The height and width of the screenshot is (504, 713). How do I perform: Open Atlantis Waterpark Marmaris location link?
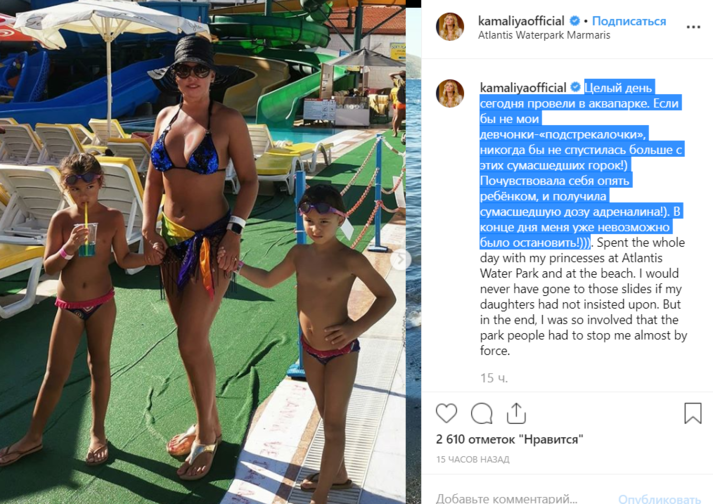click(544, 35)
